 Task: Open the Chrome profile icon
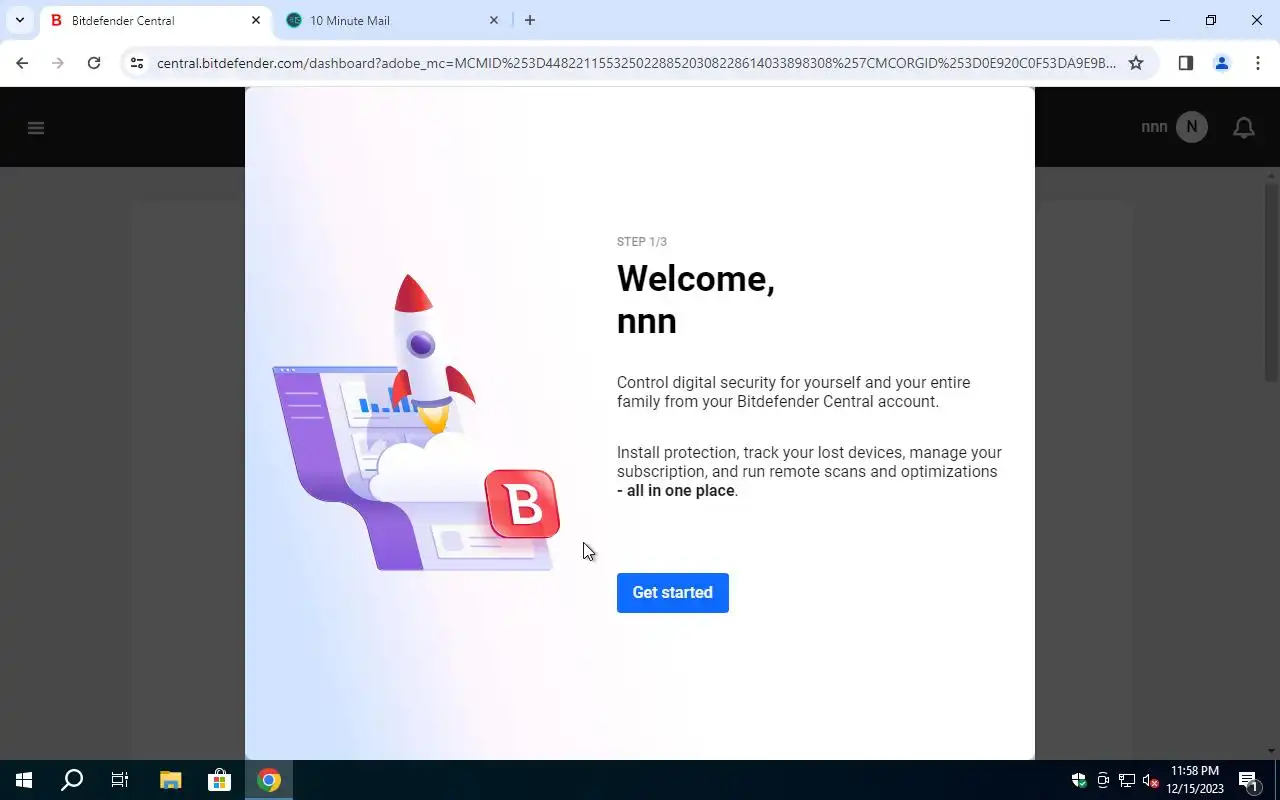tap(1221, 63)
